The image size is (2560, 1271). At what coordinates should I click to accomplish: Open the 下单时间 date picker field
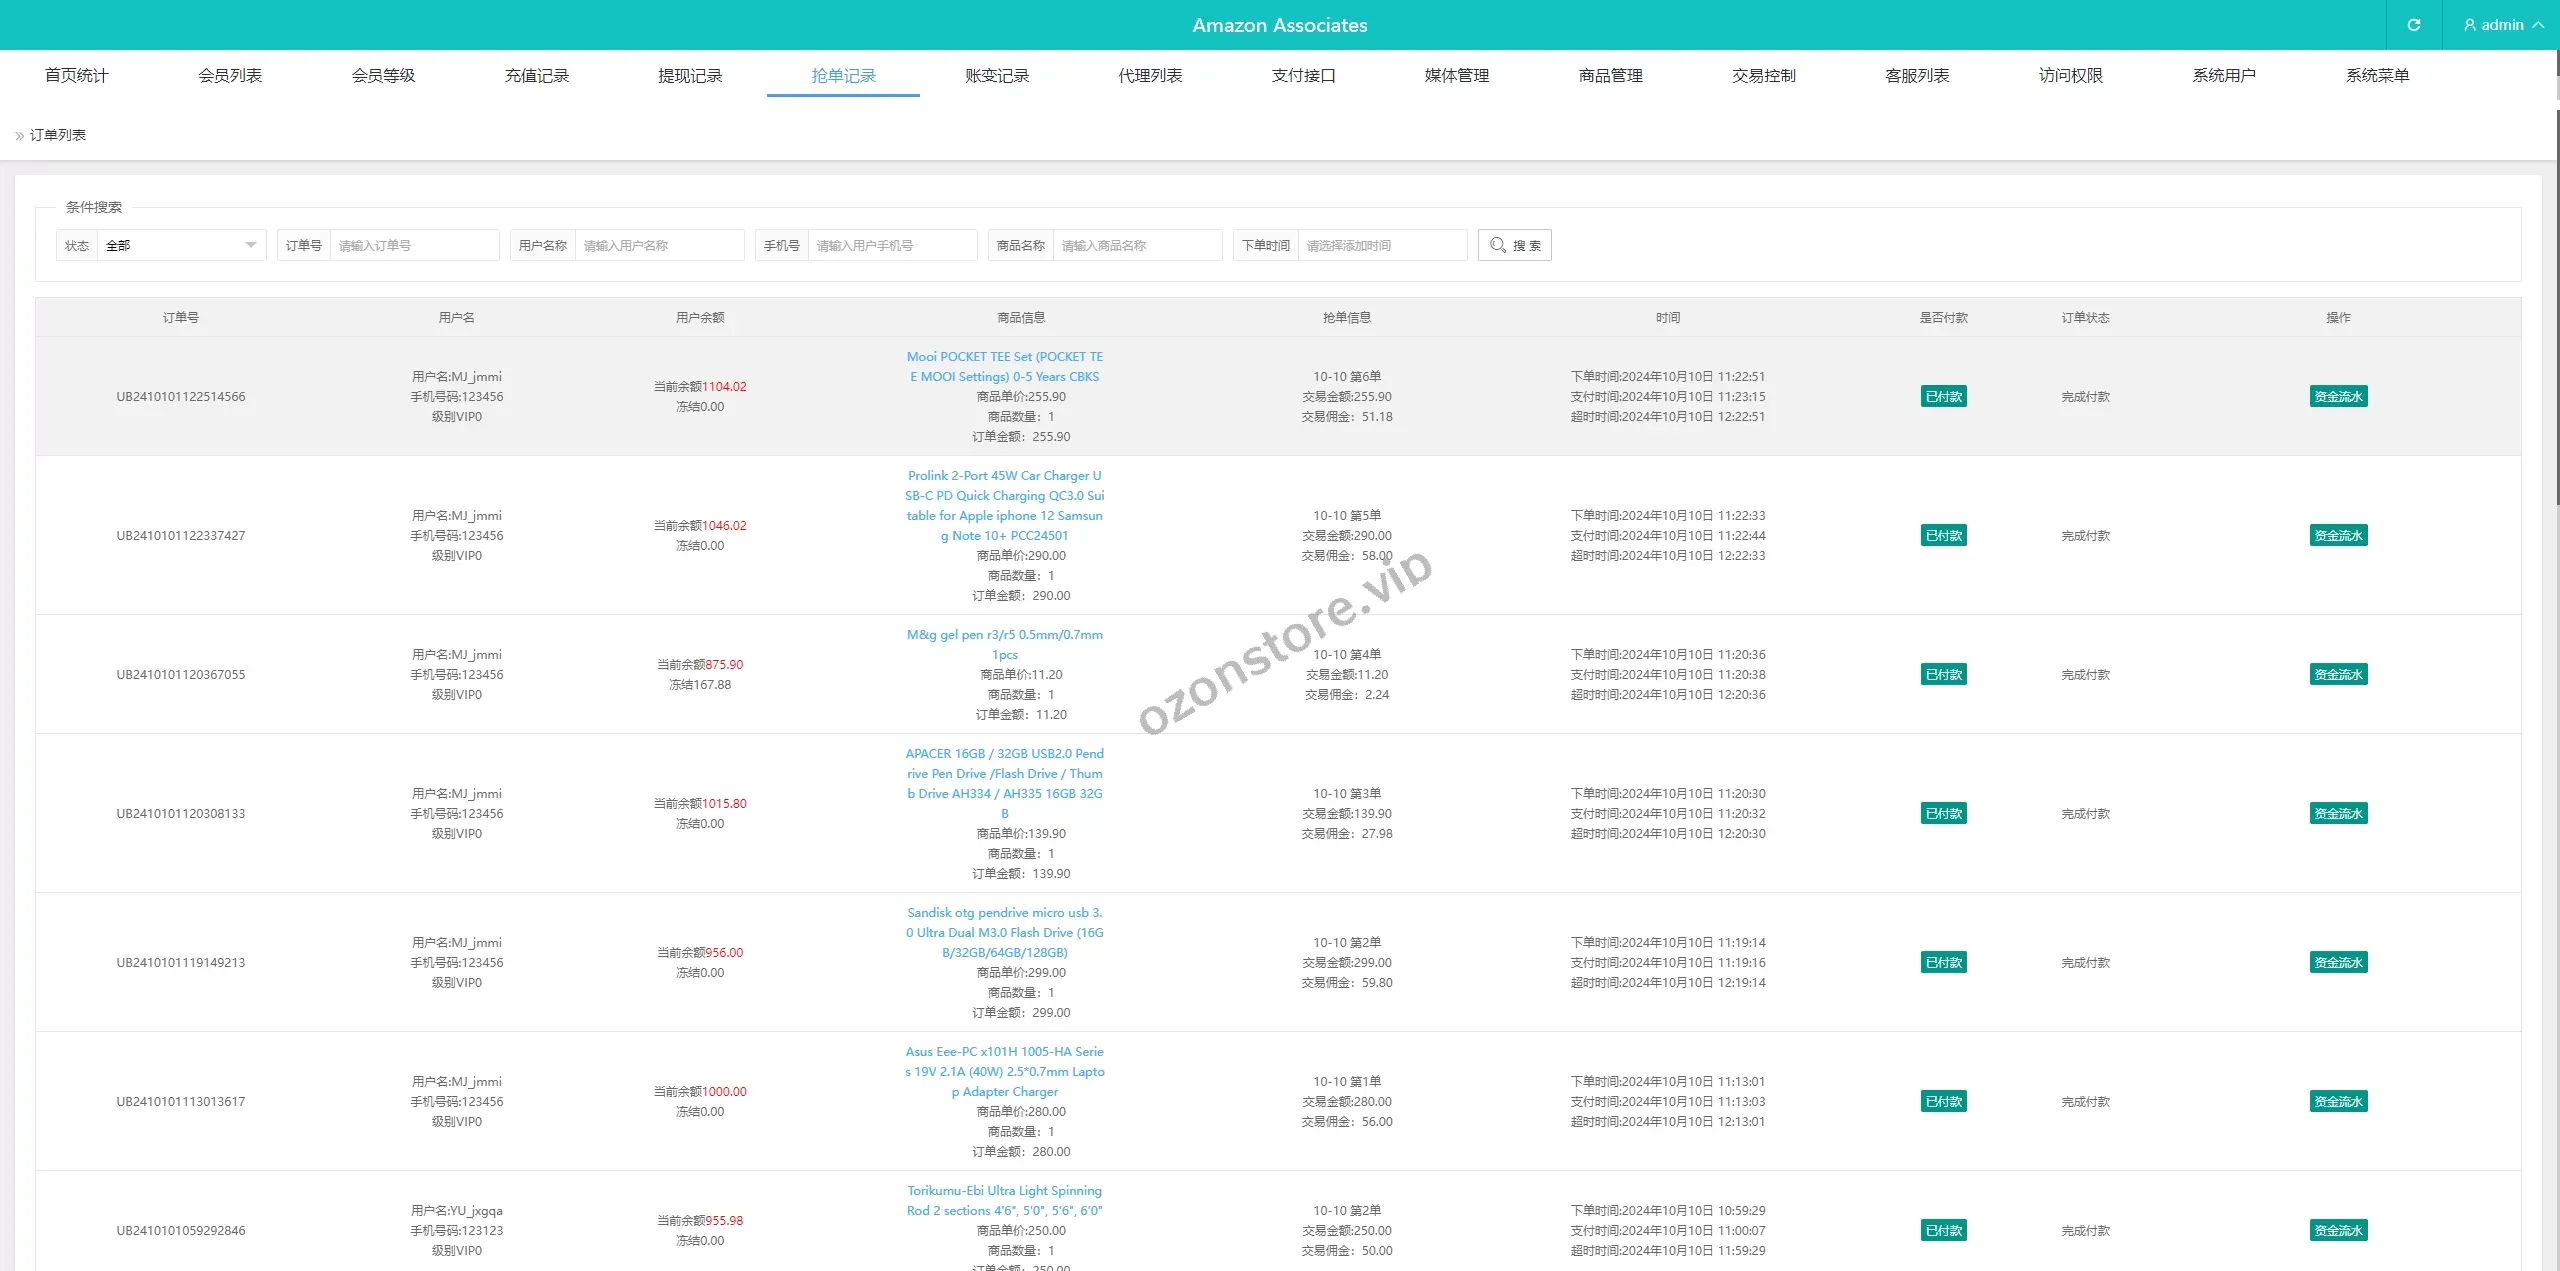pyautogui.click(x=1382, y=245)
